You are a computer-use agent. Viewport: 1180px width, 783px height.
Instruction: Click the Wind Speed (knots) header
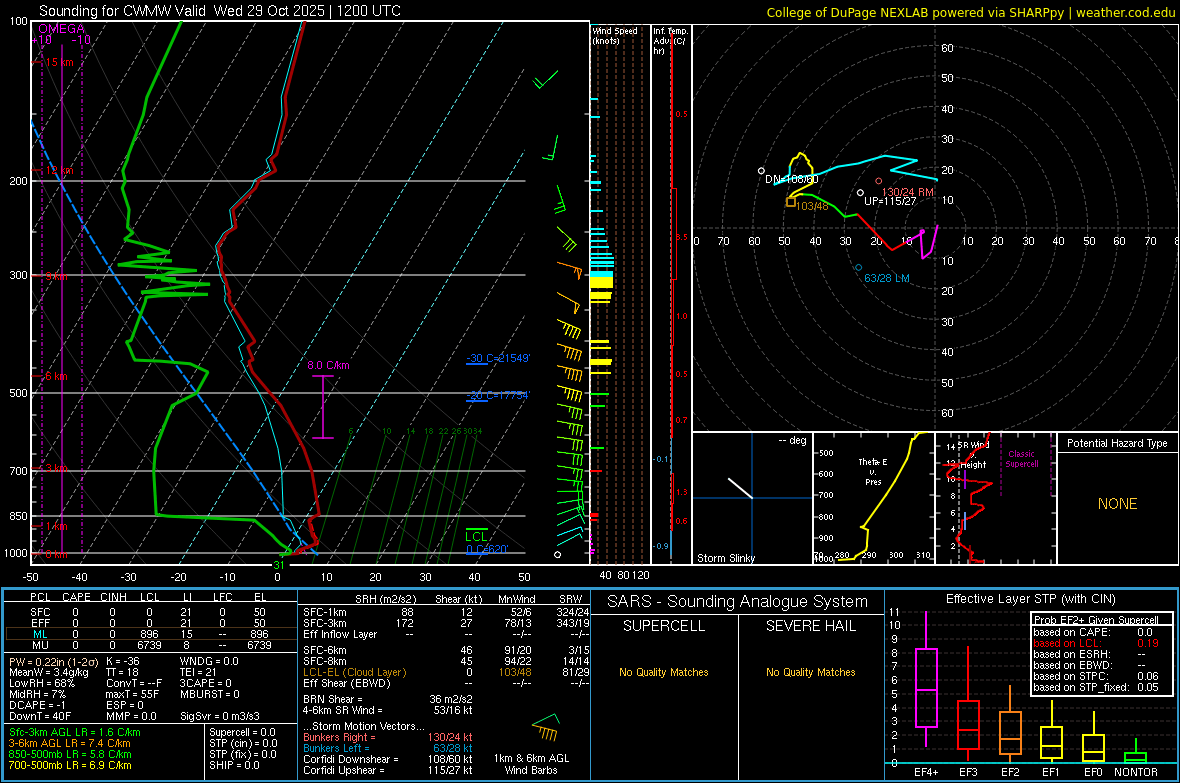pos(615,35)
